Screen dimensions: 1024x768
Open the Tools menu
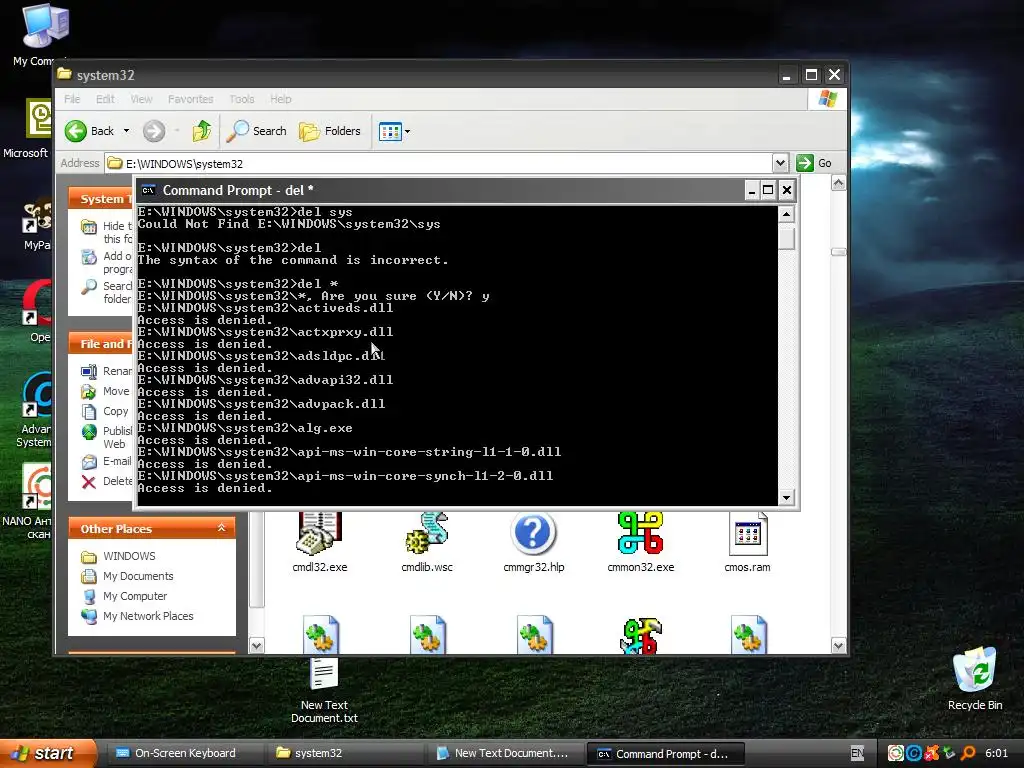point(242,99)
